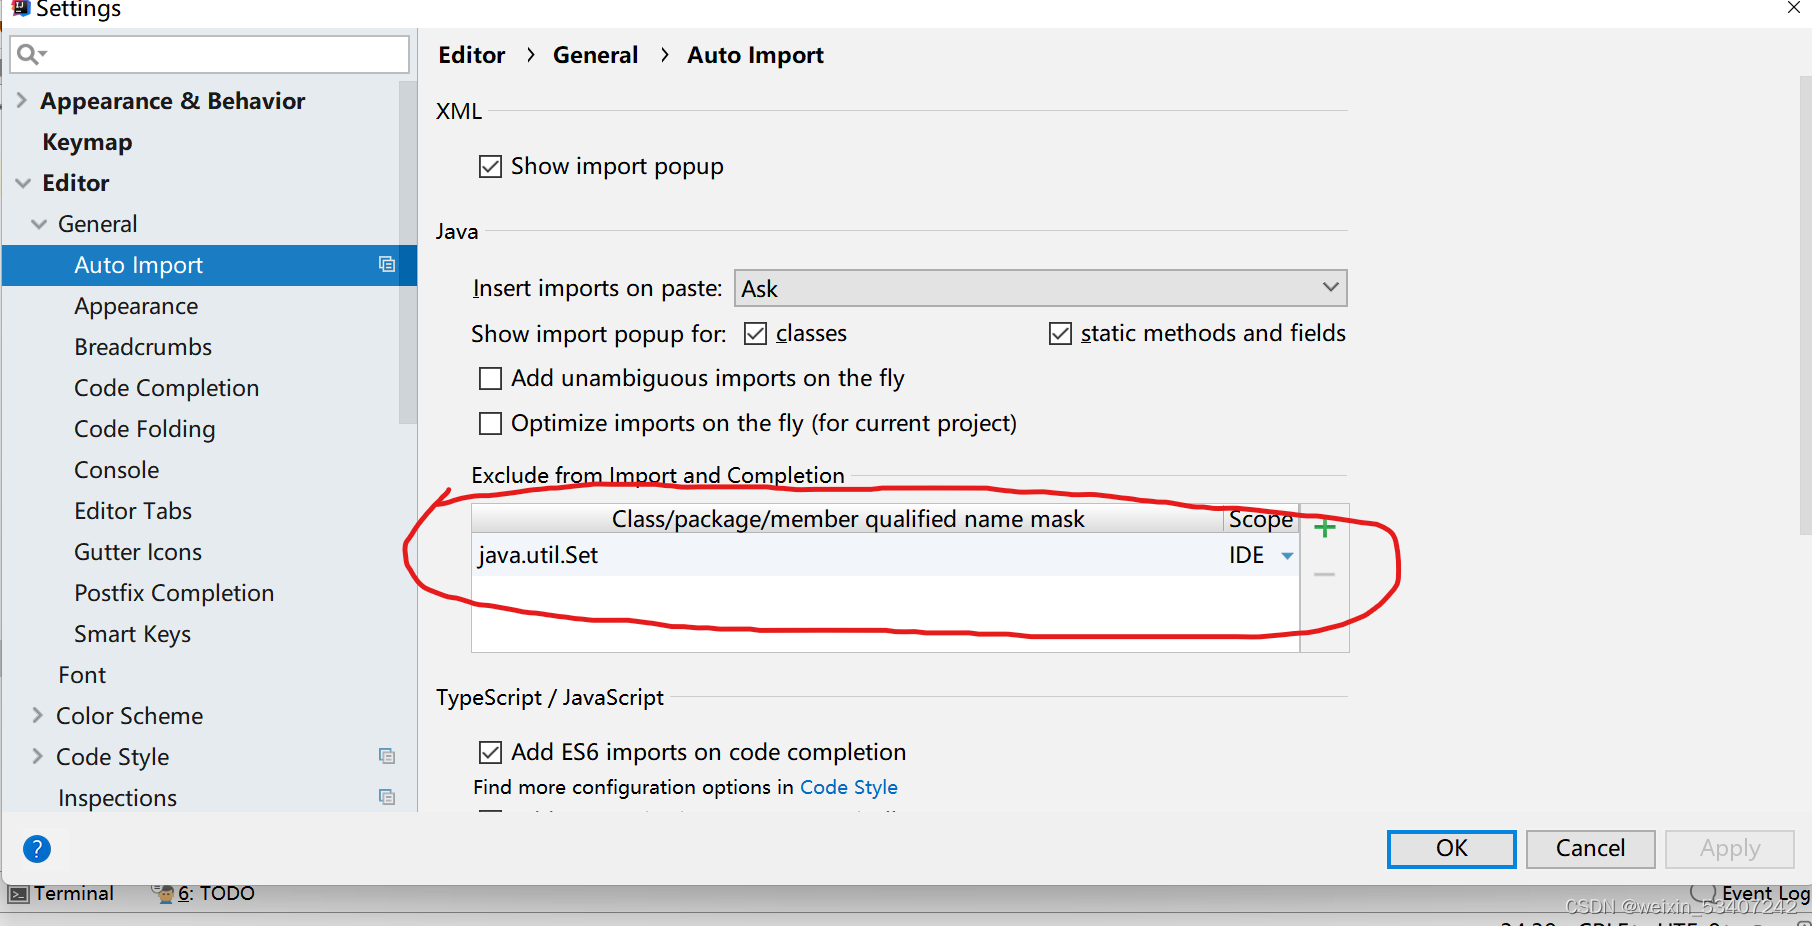Click the project-level icon beside Inspections

387,797
